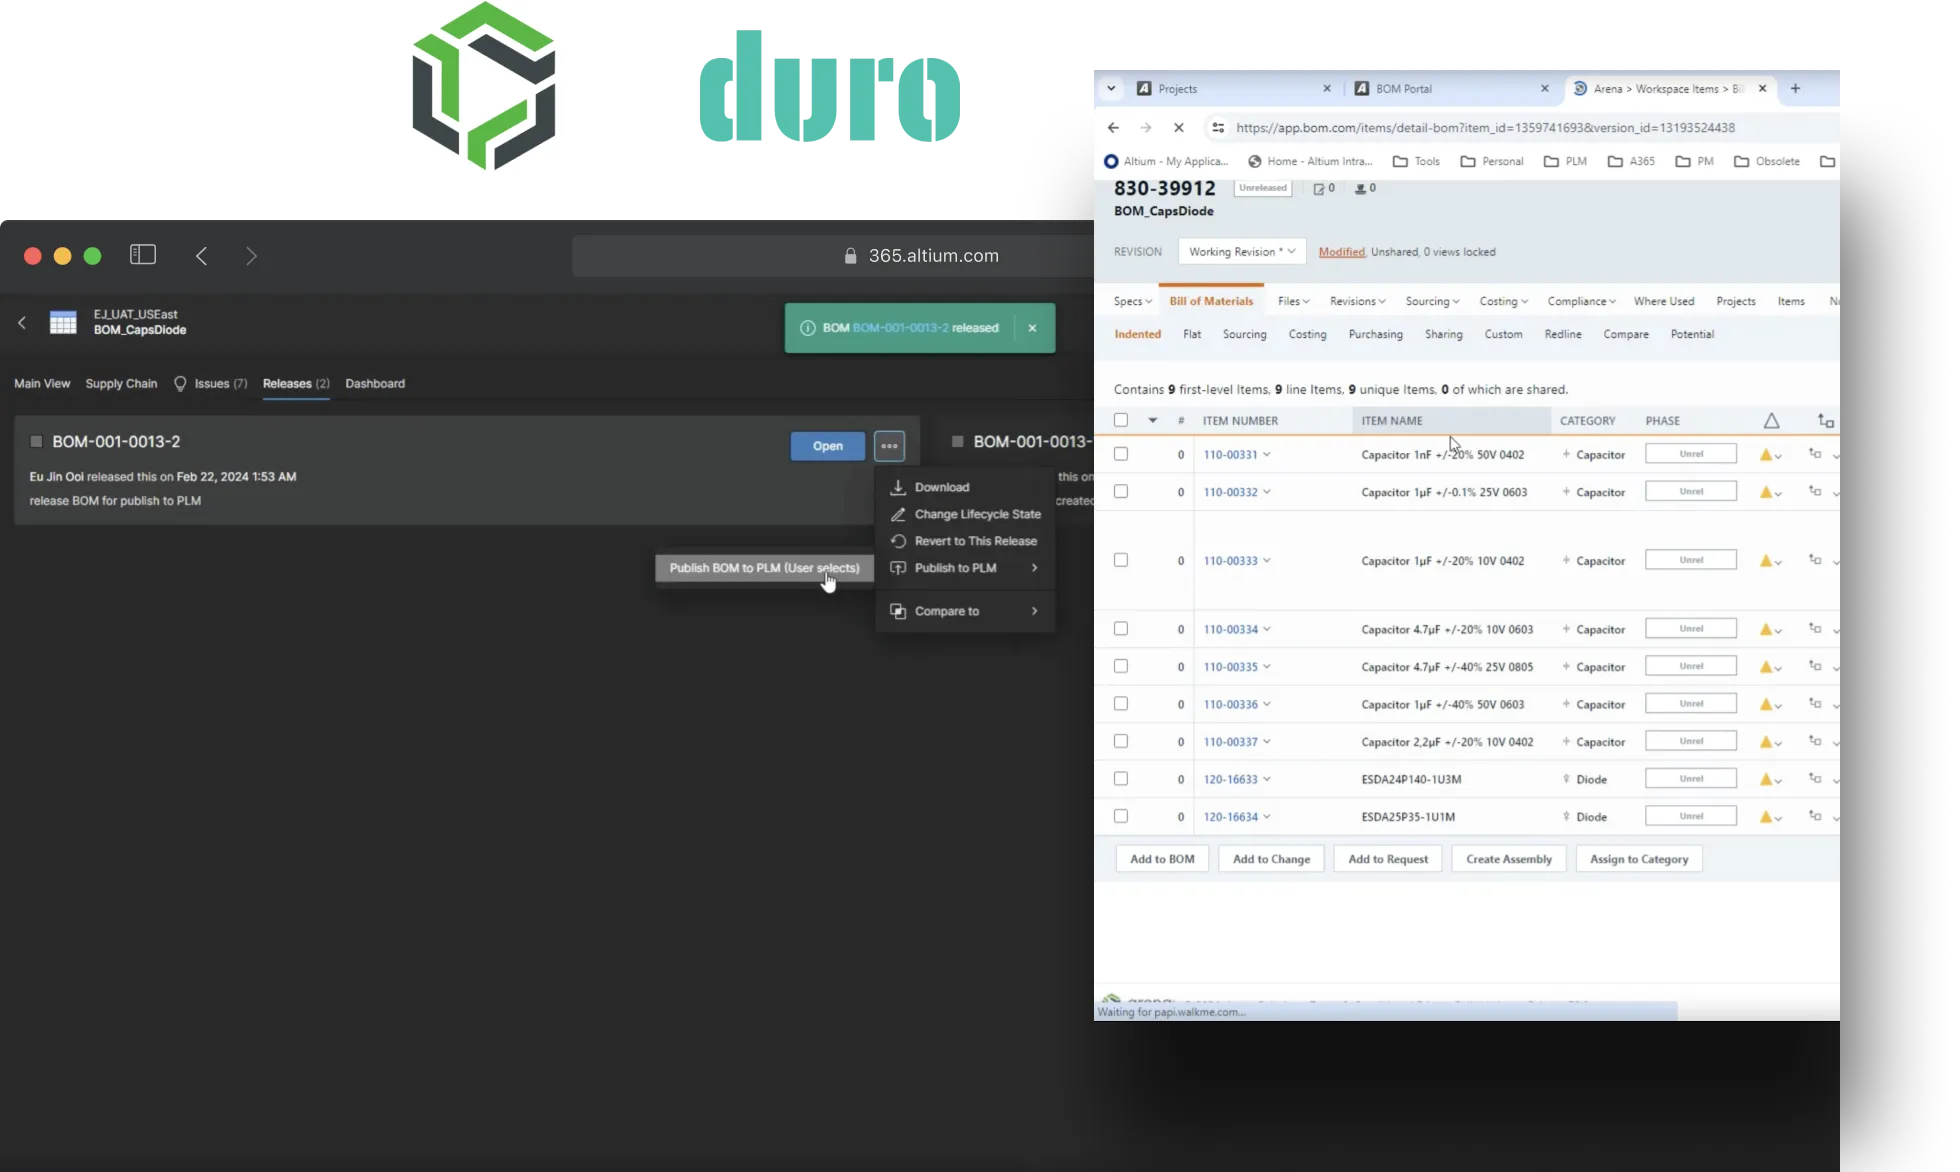
Task: Select the Redline BOM view
Action: coord(1562,334)
